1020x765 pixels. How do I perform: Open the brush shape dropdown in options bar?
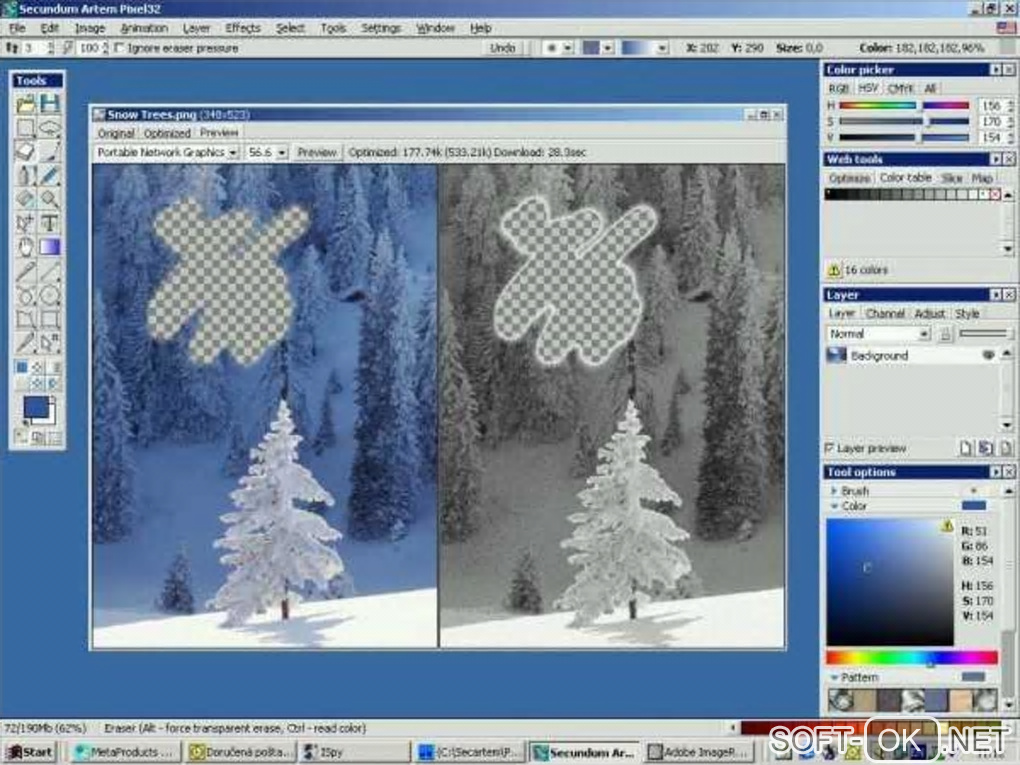coord(567,48)
